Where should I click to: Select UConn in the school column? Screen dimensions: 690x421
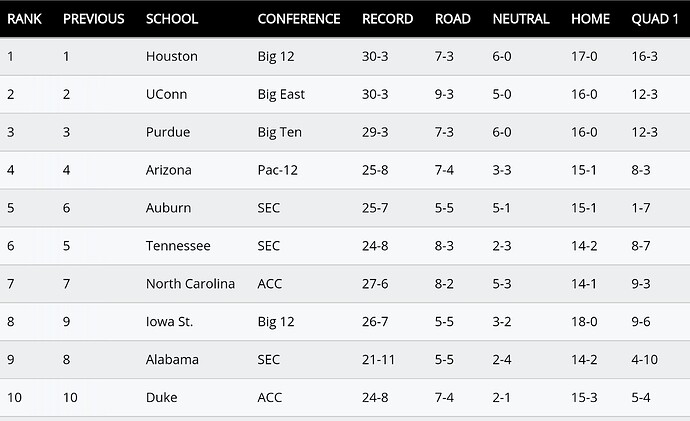(x=166, y=94)
